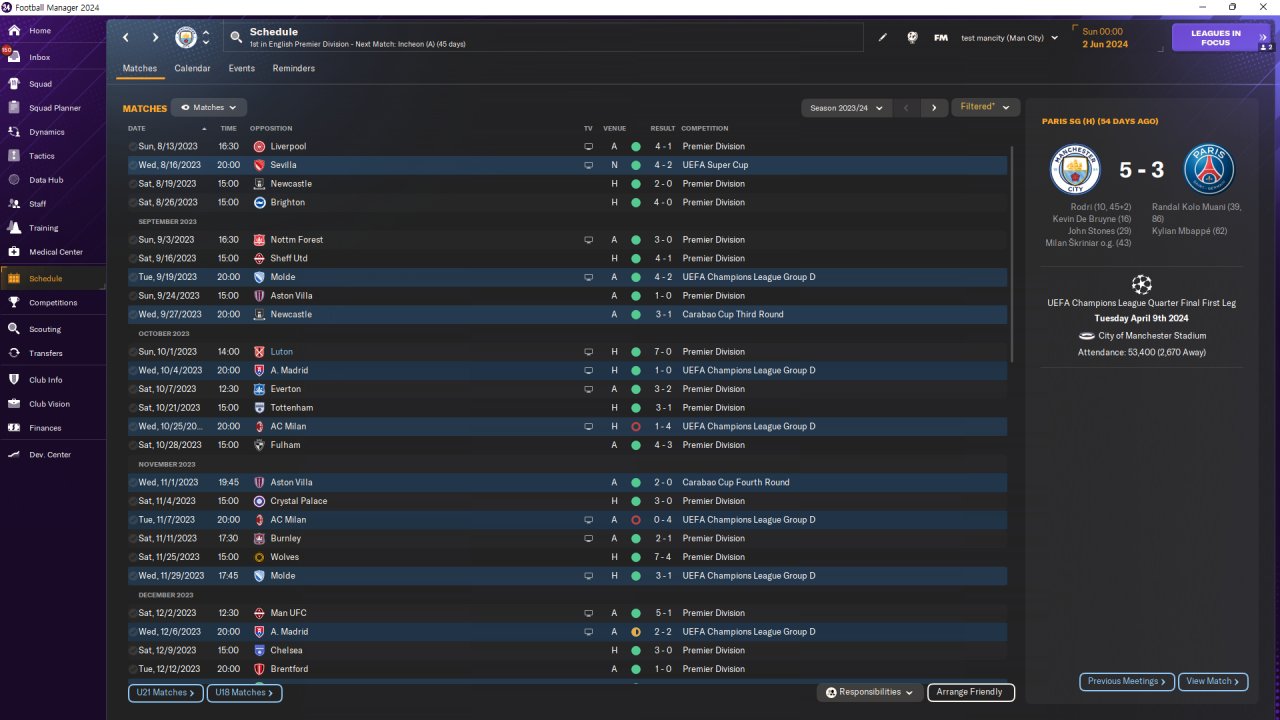Open the Training section

click(43, 228)
